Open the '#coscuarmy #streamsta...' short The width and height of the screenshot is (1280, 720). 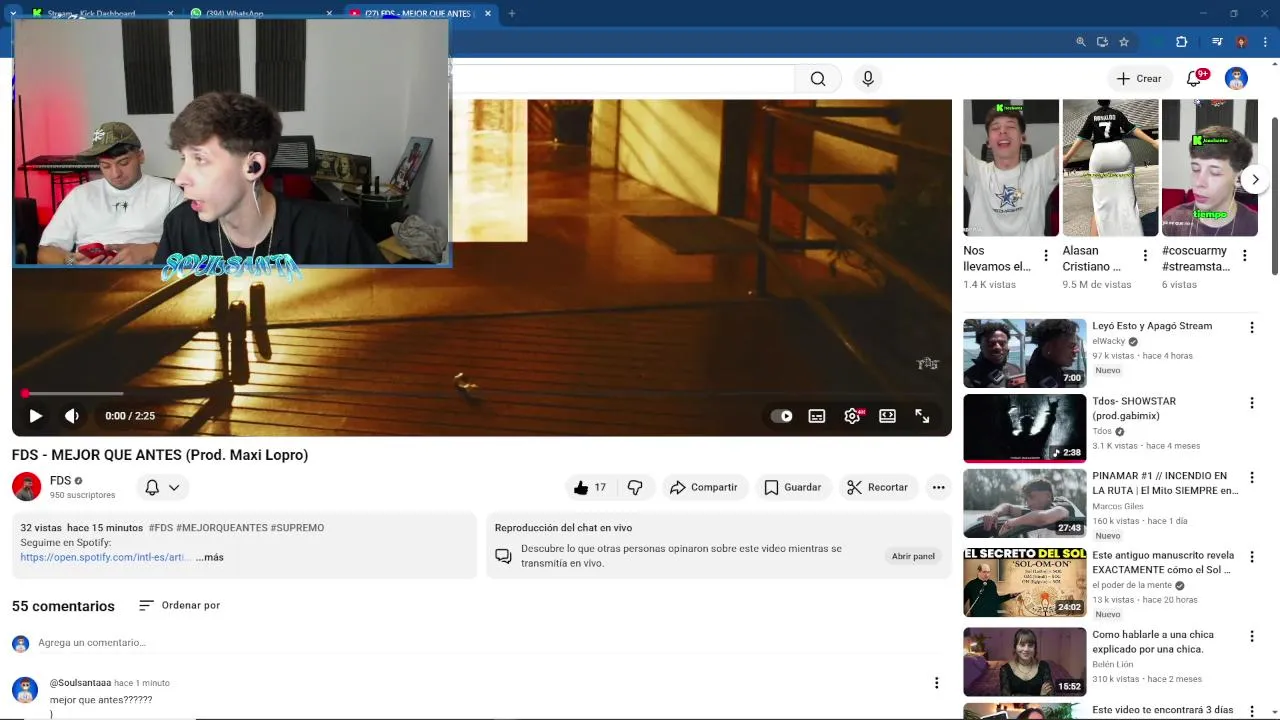click(1210, 168)
